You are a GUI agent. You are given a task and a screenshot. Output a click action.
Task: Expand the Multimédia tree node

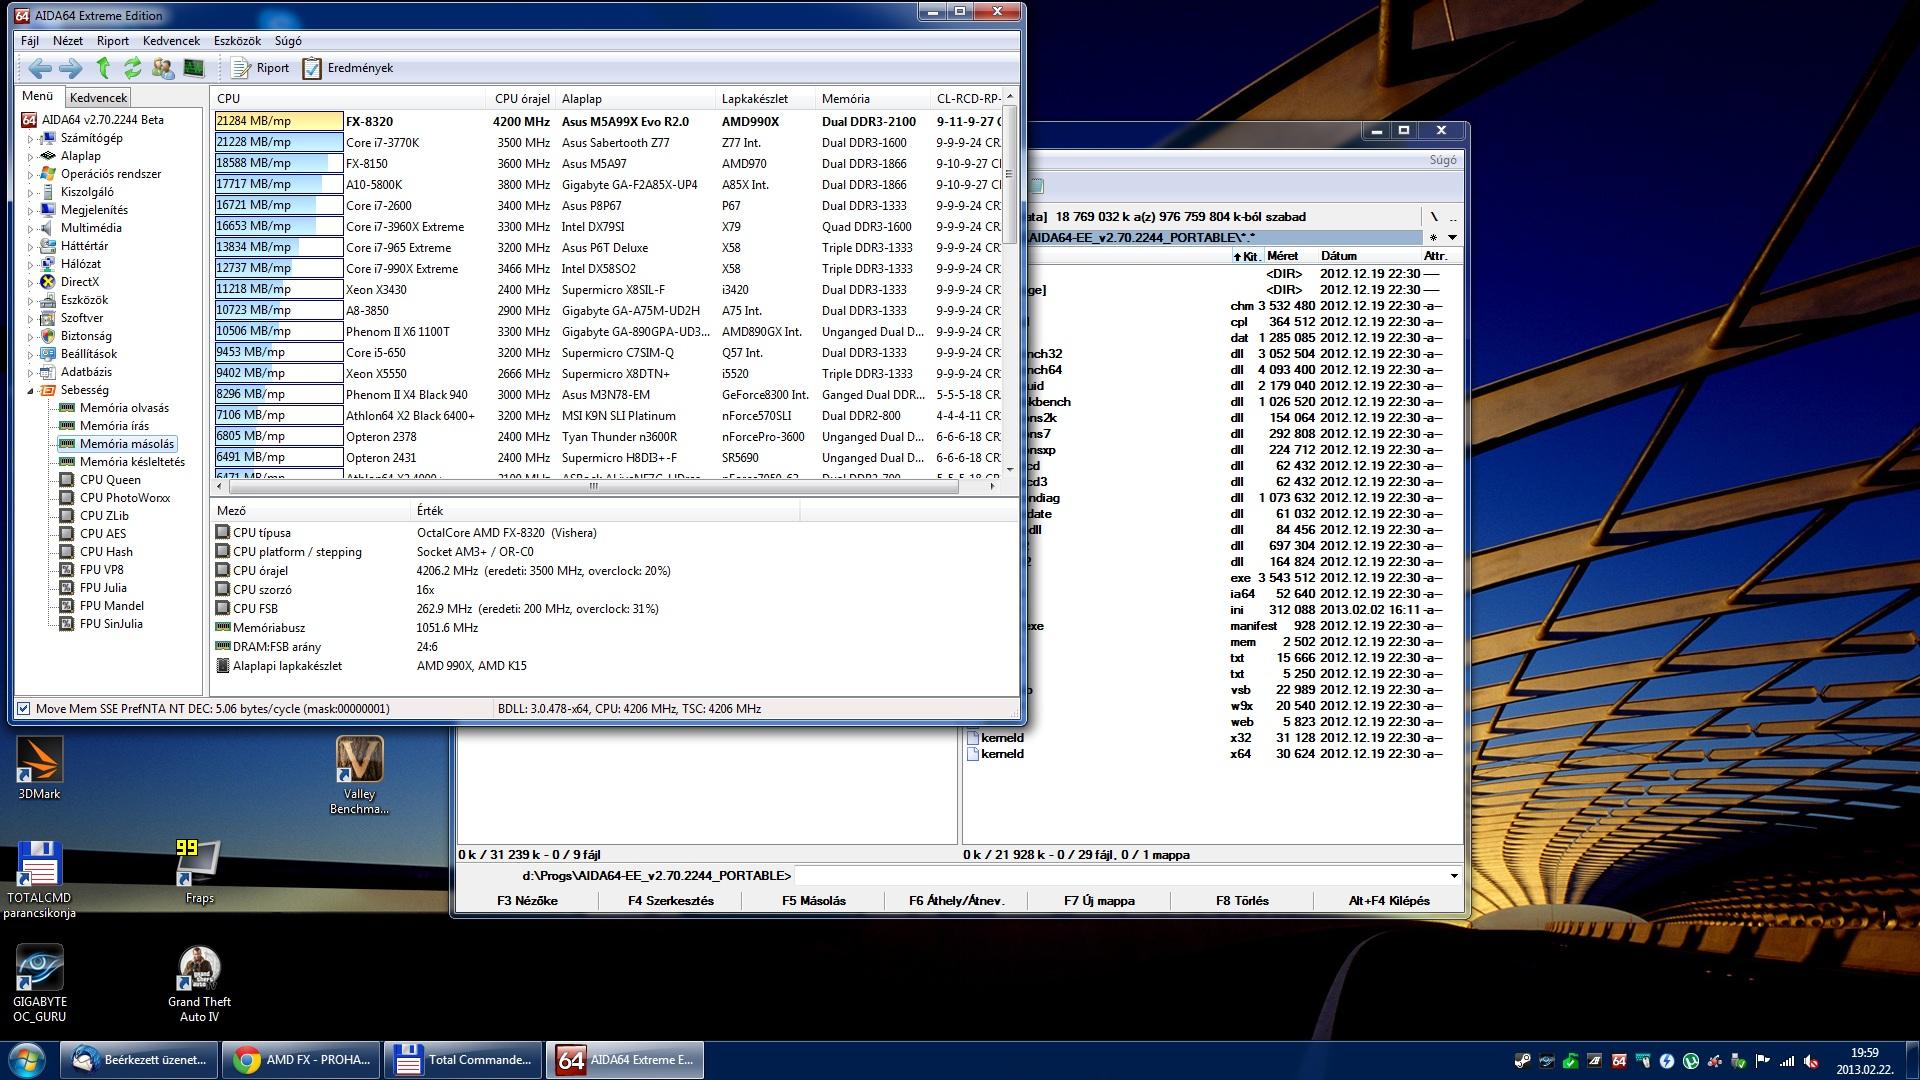[30, 229]
